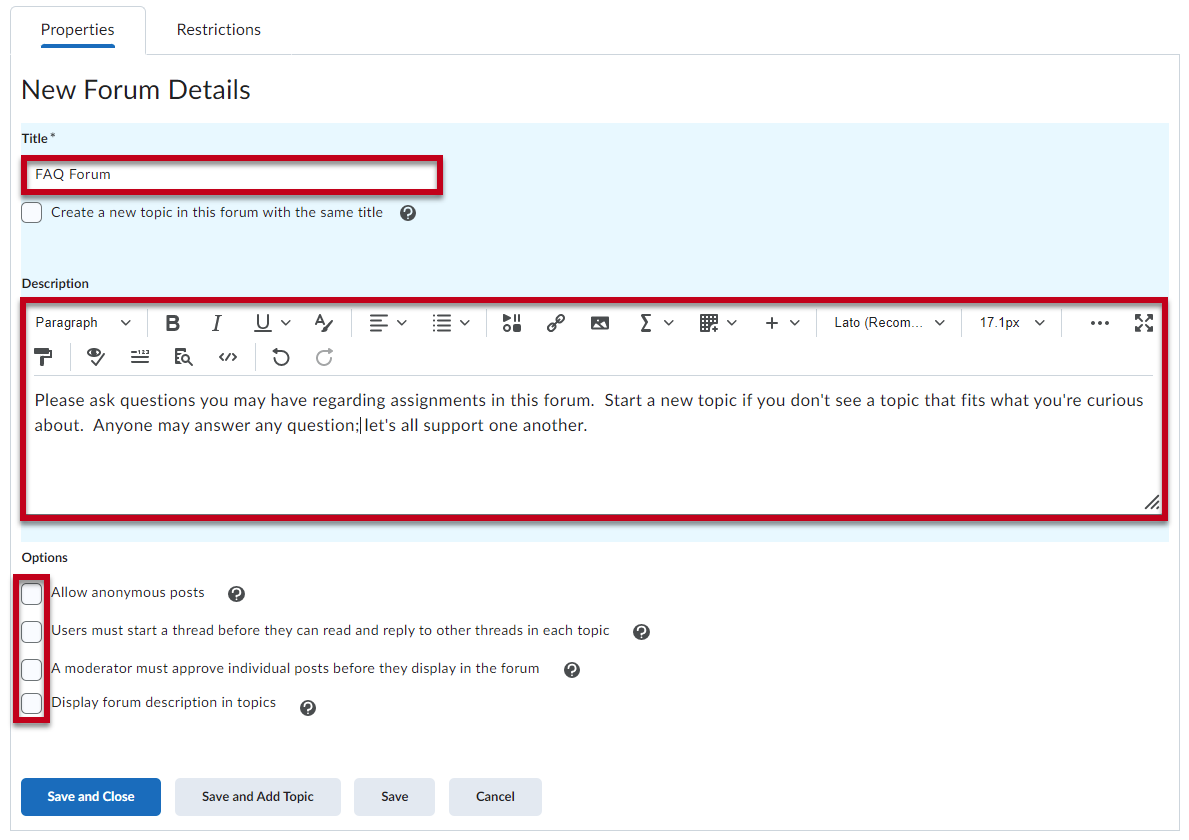Open the HTML source code editor
The image size is (1189, 840).
tap(227, 357)
